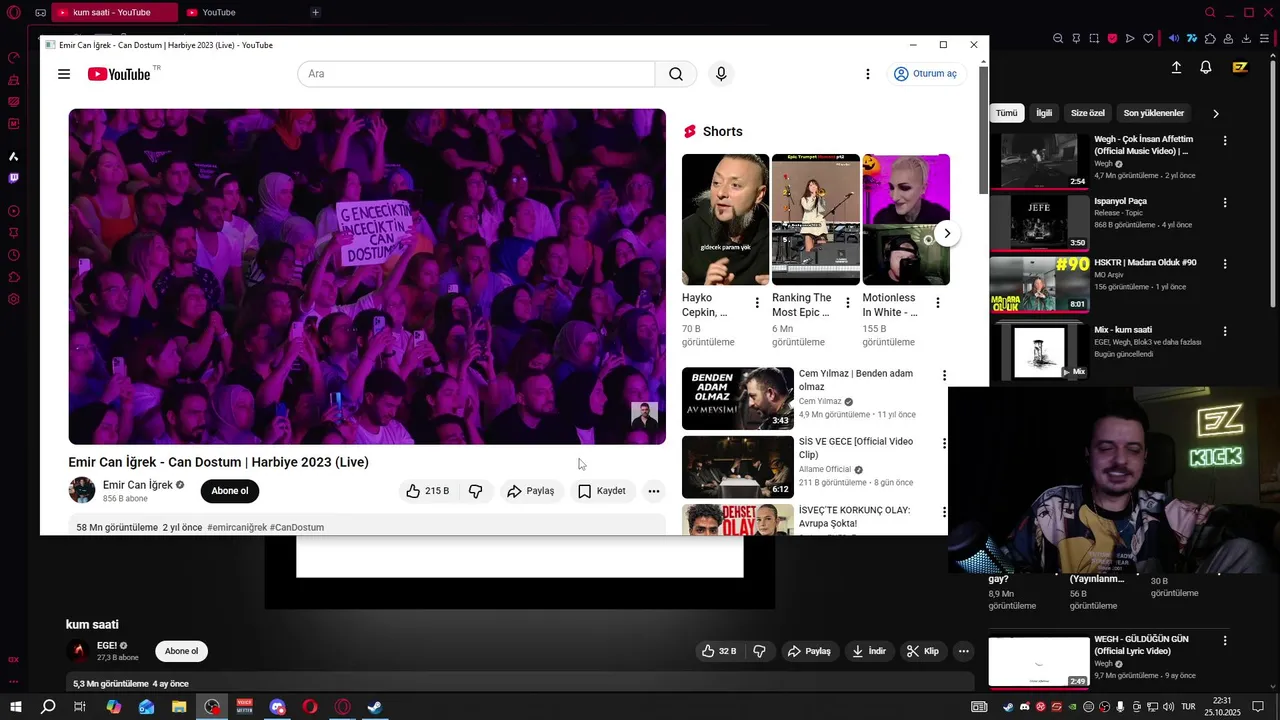
Task: Open Windows Start menu
Action: (x=16, y=707)
